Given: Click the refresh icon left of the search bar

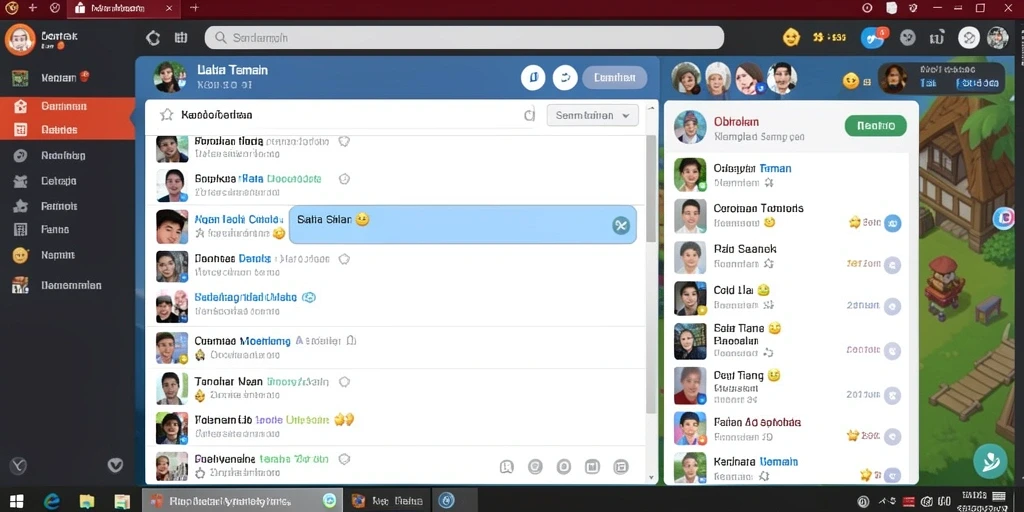Looking at the screenshot, I should coord(153,38).
